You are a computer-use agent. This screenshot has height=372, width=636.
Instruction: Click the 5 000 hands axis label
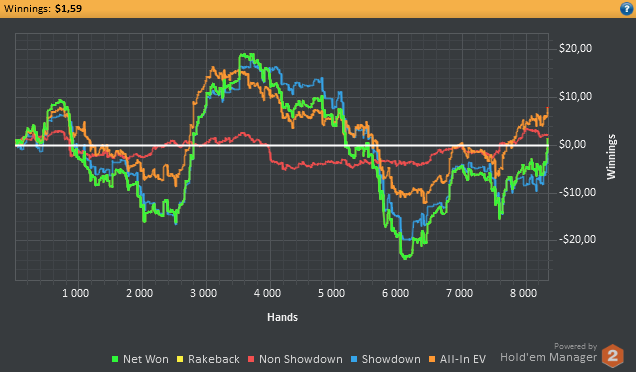point(331,293)
